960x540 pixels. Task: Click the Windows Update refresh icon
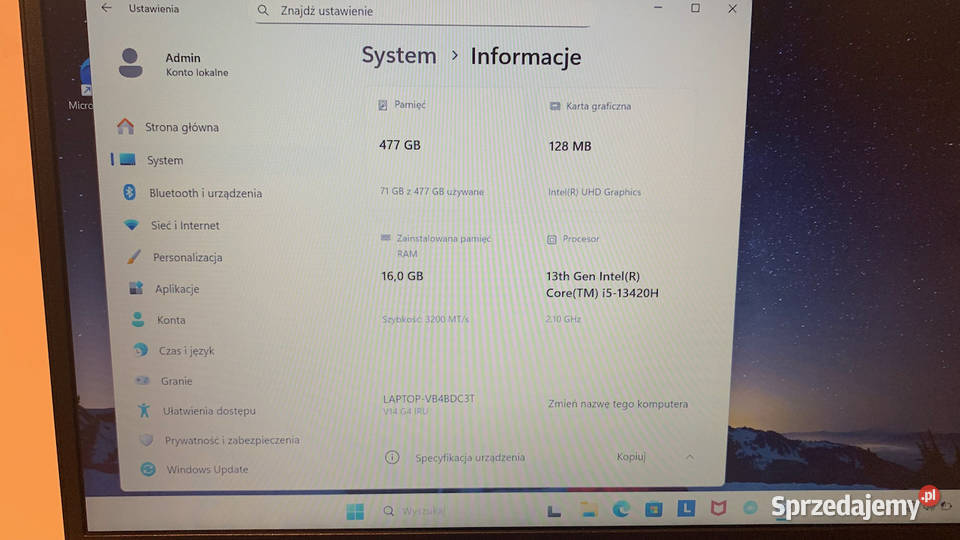coord(148,469)
